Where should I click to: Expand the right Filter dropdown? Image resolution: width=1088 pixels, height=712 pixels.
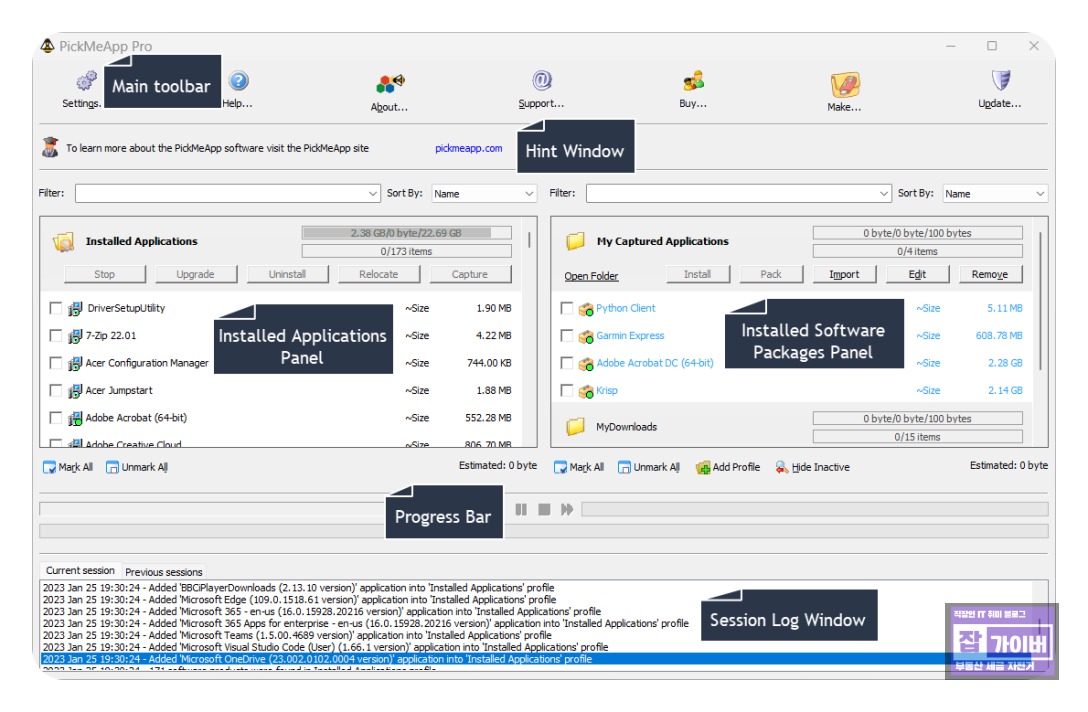point(884,194)
